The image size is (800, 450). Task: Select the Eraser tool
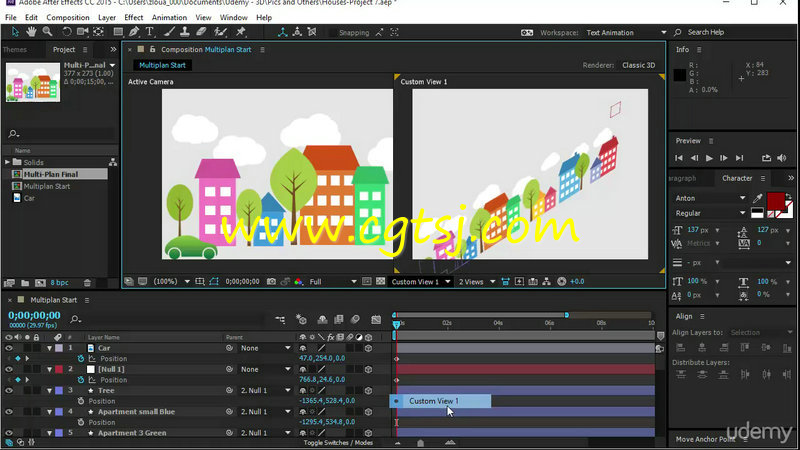201,32
